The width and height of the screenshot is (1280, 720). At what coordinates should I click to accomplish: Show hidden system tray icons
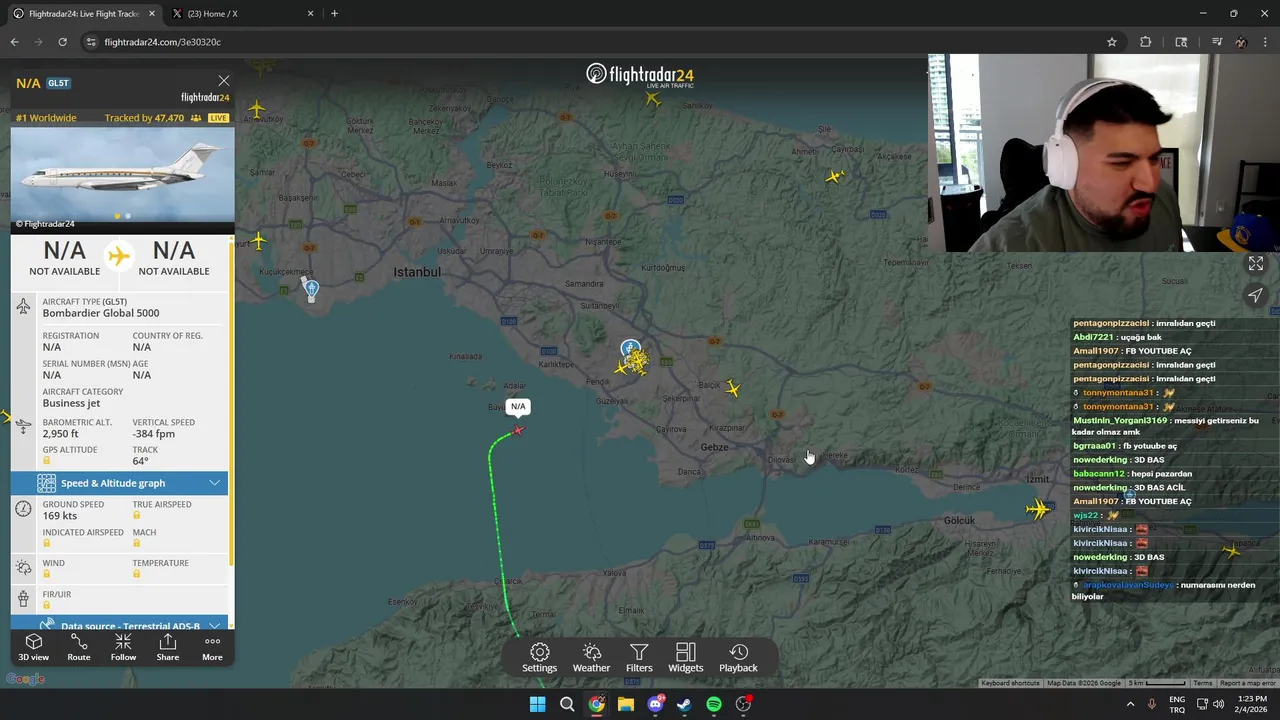click(1131, 704)
